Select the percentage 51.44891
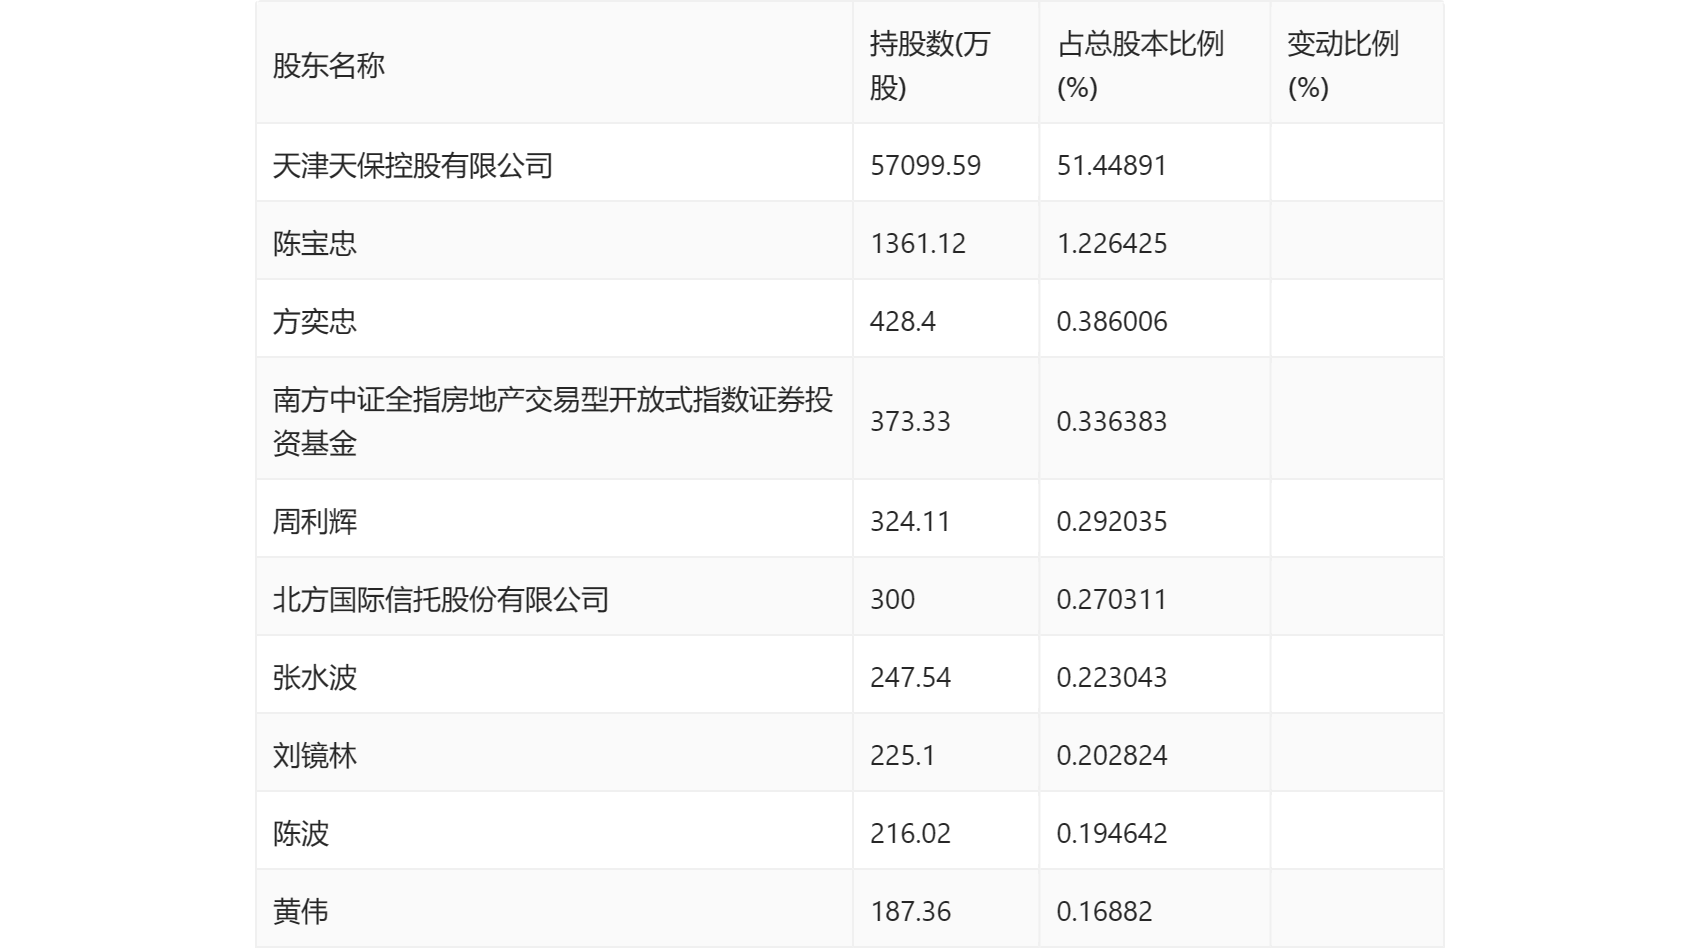 coord(1112,166)
